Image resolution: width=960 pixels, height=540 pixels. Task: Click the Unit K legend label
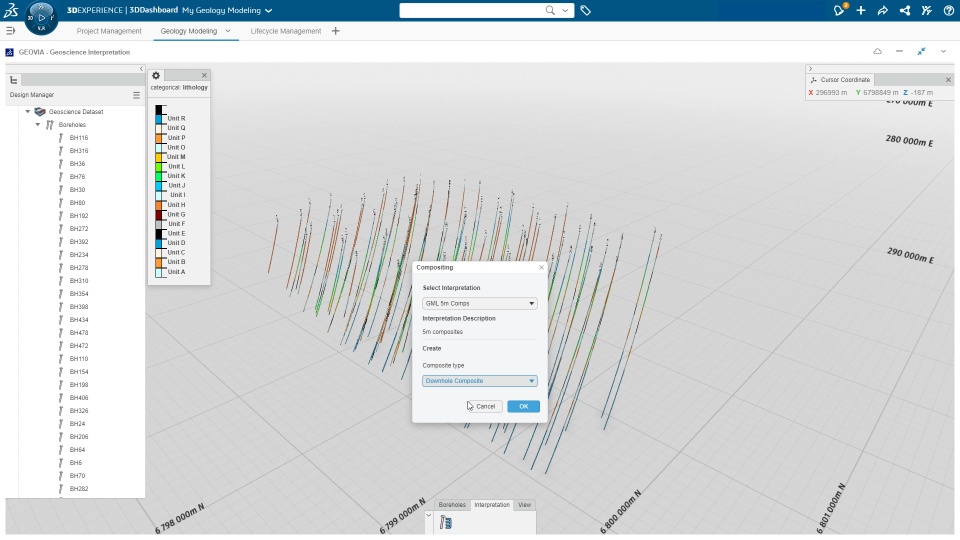(x=176, y=176)
